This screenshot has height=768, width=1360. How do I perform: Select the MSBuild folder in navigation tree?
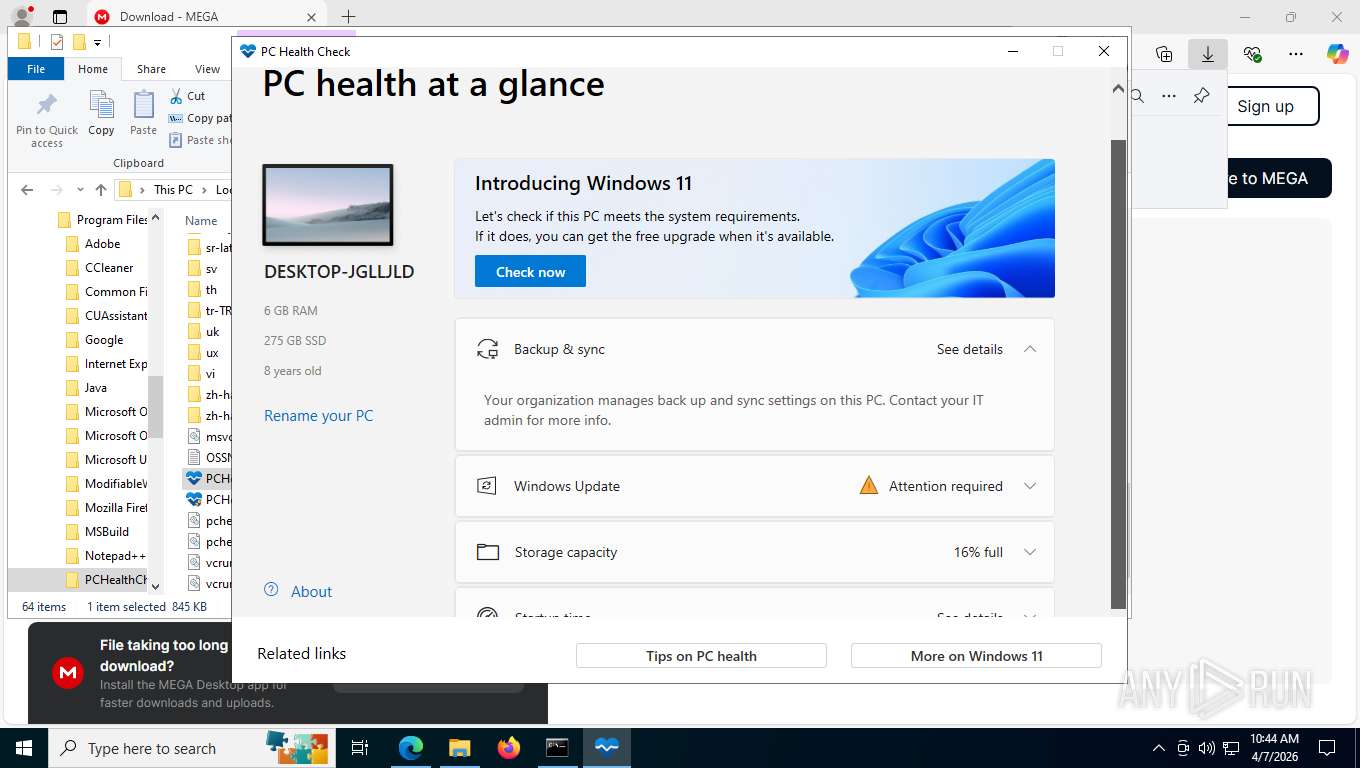tap(106, 532)
